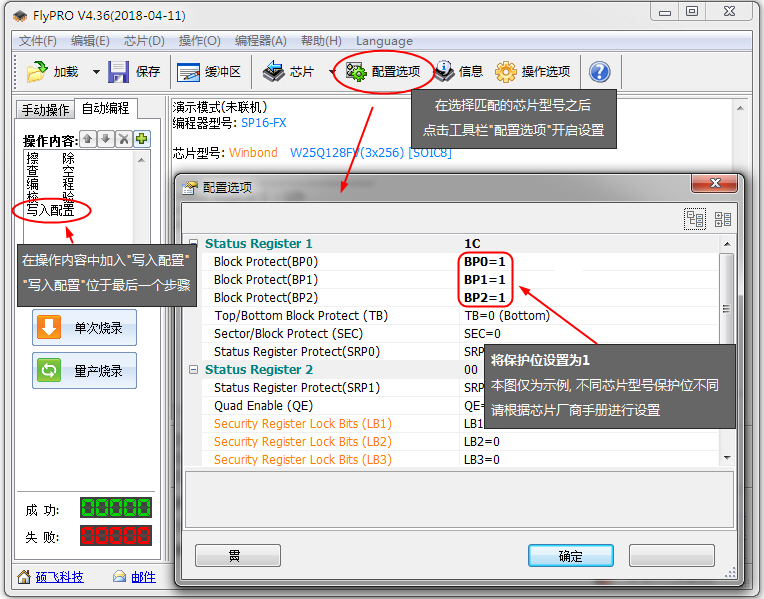Select the Quad Enable (QE) row
Screen dimensions: 764x599
[x=263, y=406]
